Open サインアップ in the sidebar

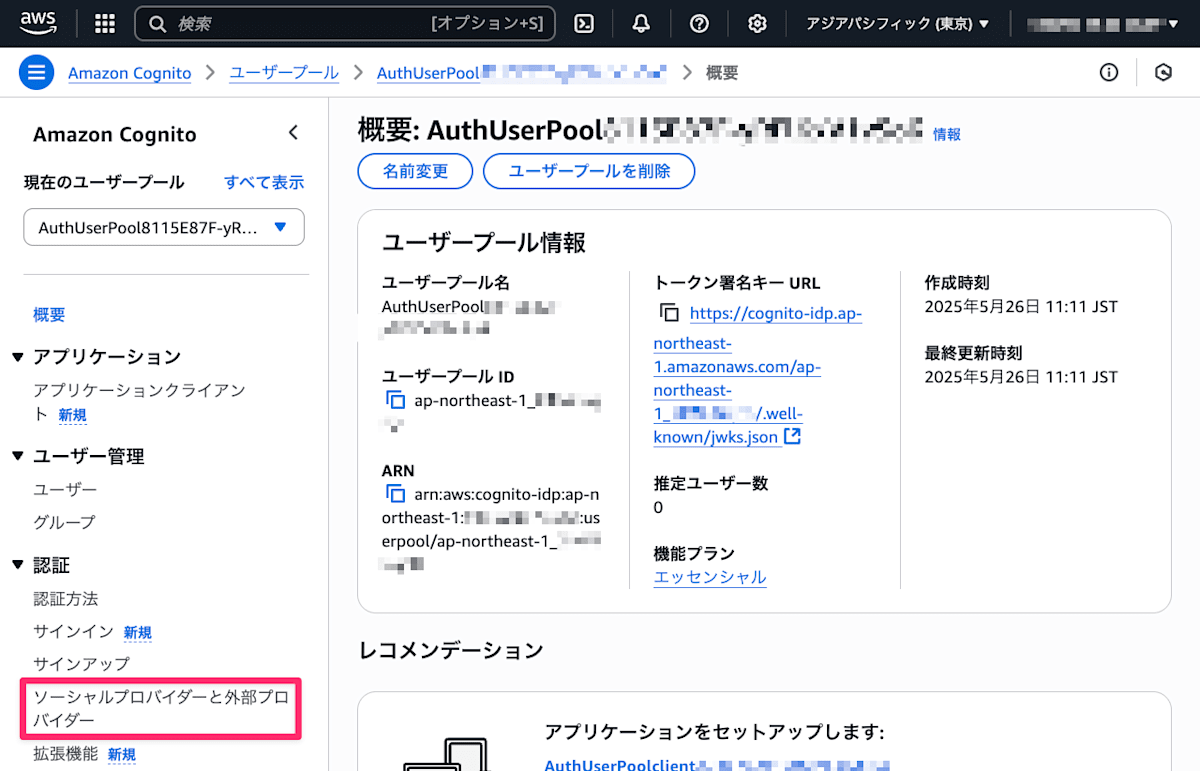[82, 663]
